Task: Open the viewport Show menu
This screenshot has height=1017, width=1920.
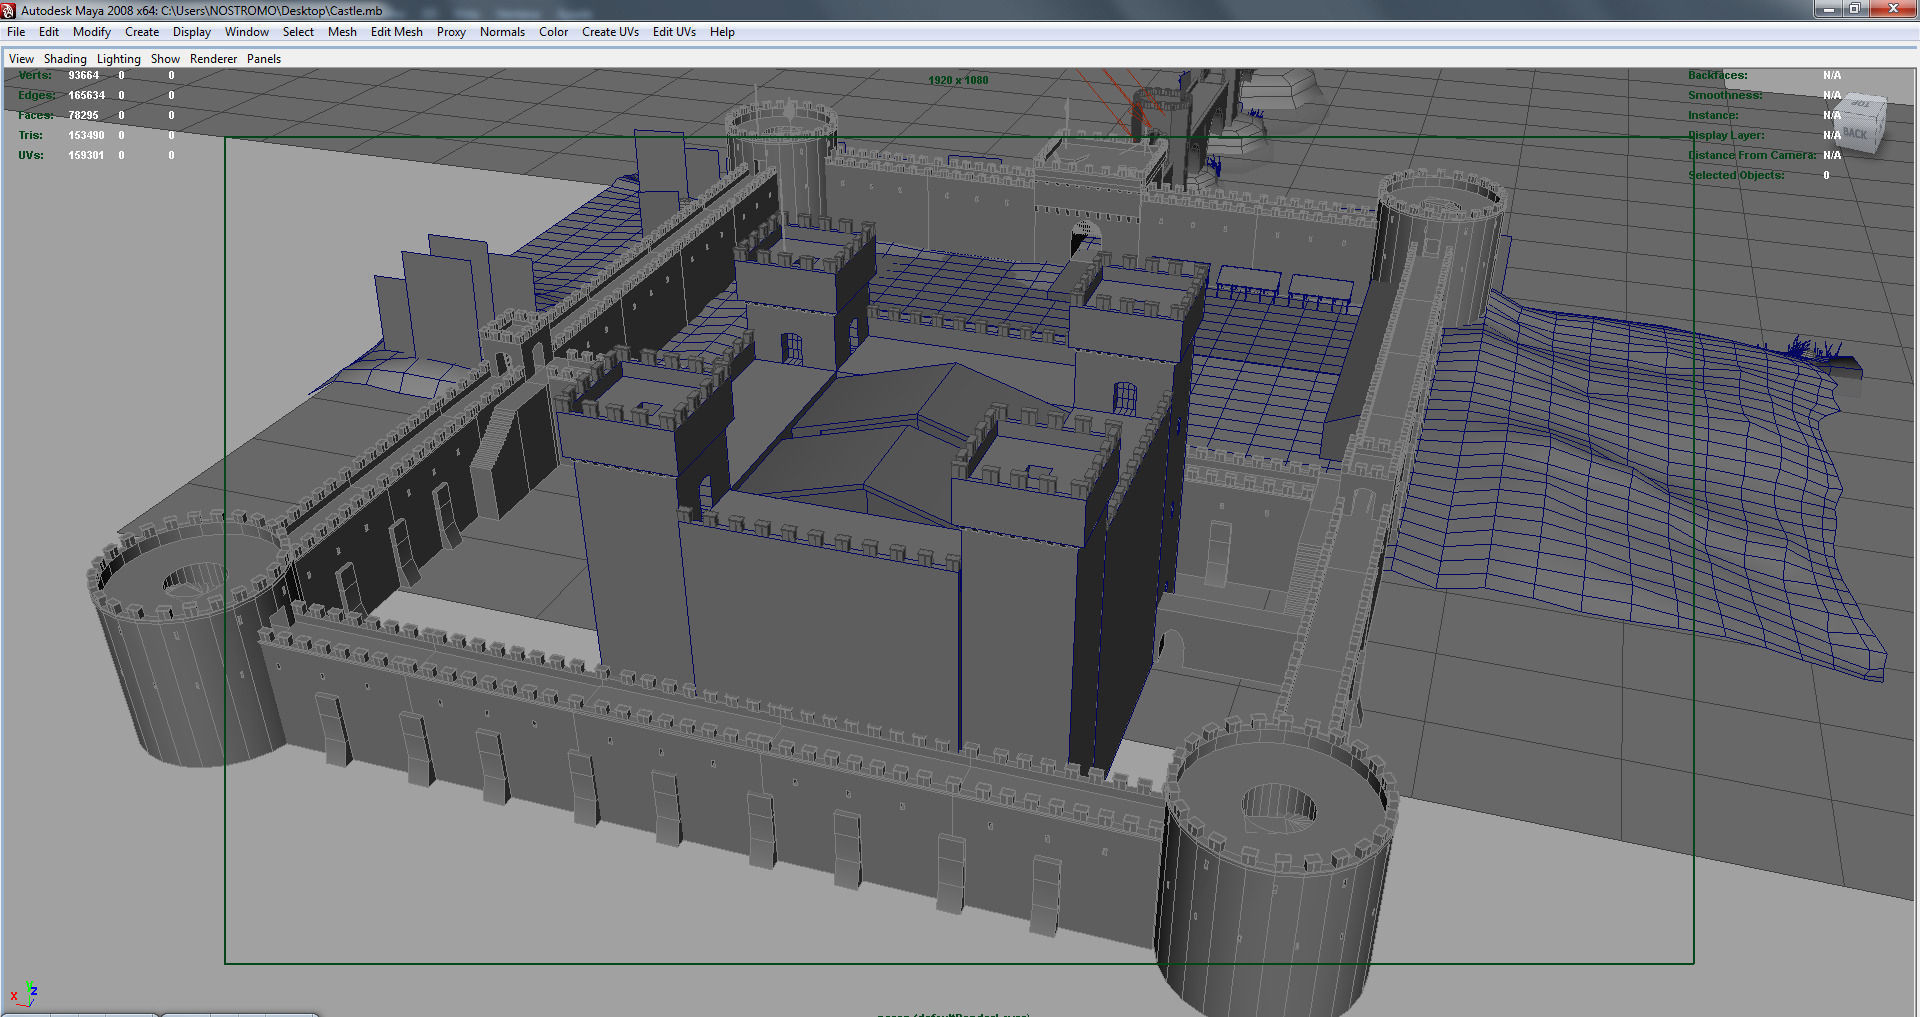Action: (x=165, y=59)
